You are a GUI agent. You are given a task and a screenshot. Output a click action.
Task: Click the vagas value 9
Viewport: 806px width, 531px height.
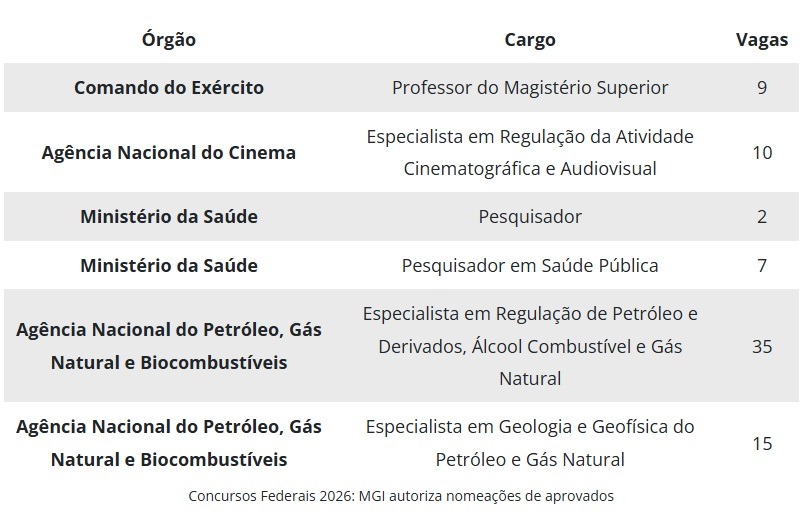762,87
